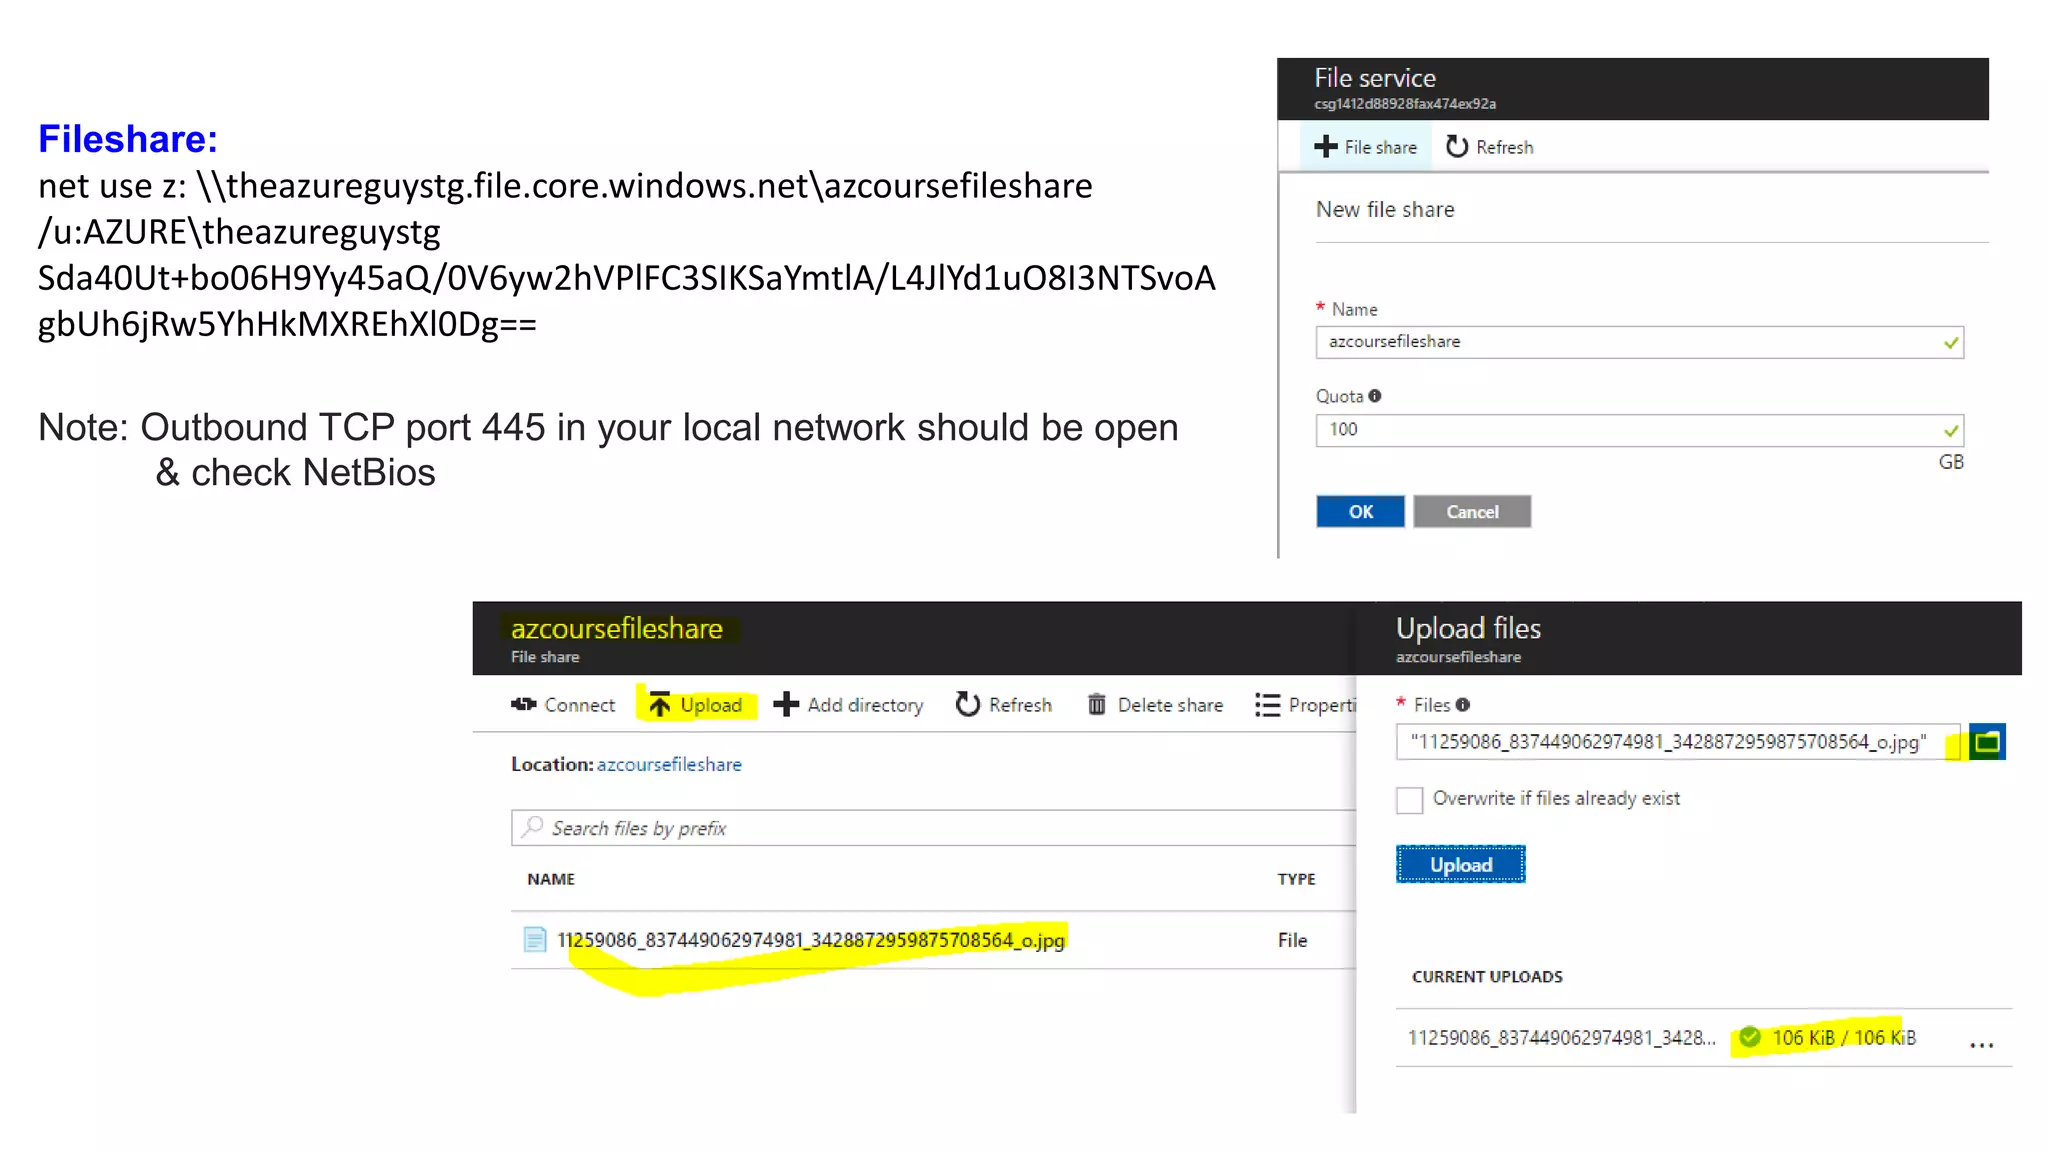The width and height of the screenshot is (2048, 1152).
Task: Click Upload in the azcoursefileshare toolbar
Action: click(x=697, y=705)
